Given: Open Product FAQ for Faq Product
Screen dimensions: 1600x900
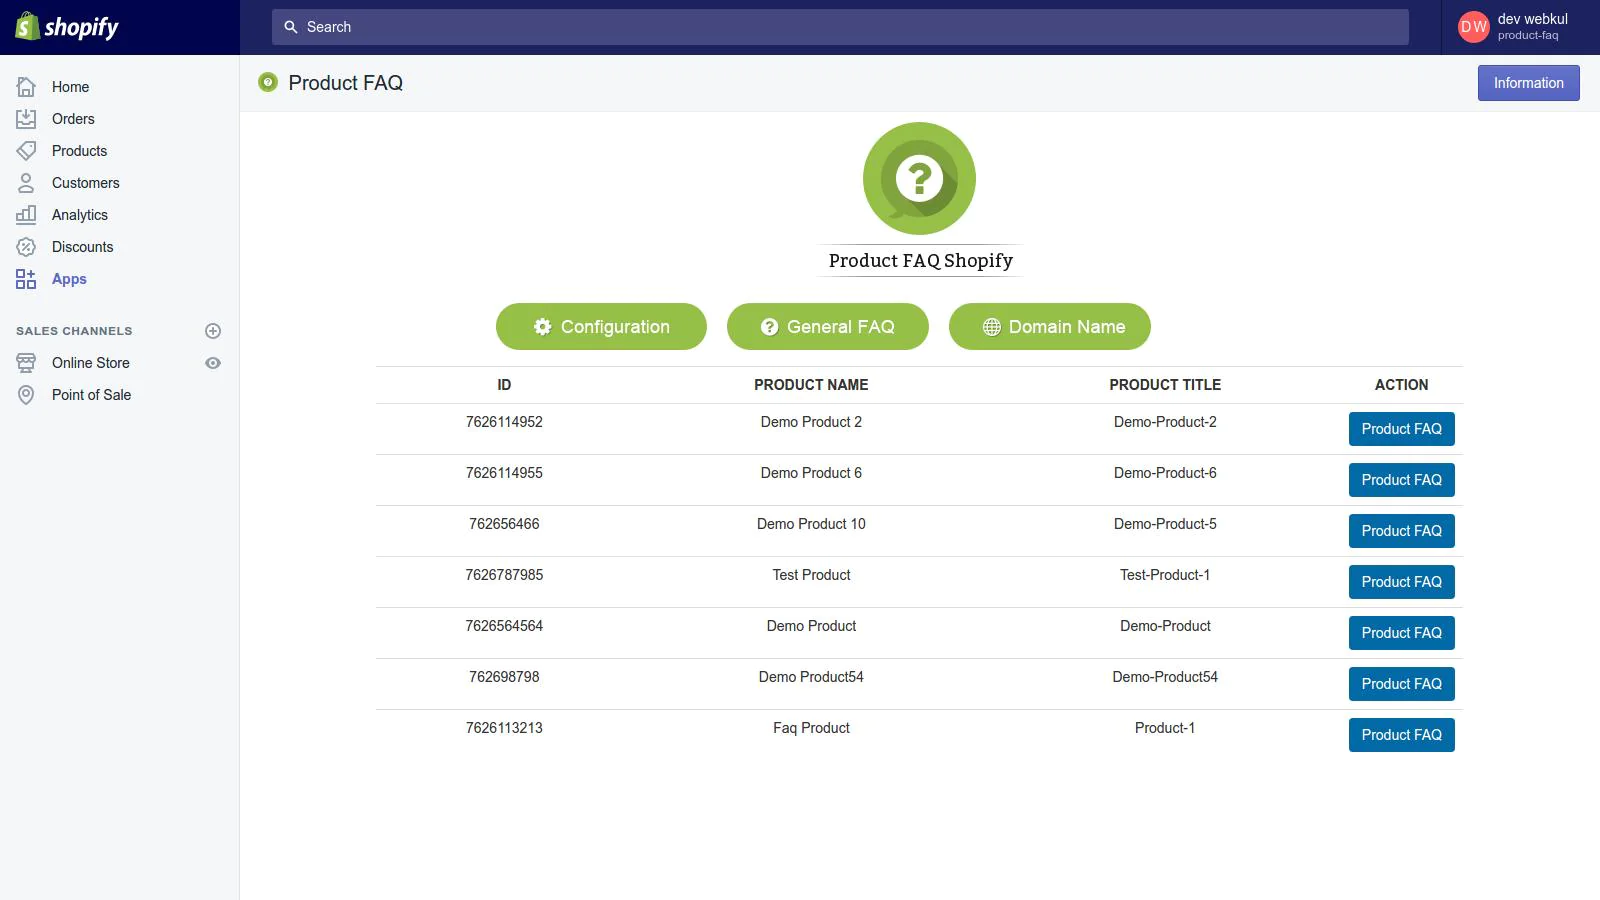Looking at the screenshot, I should 1402,735.
